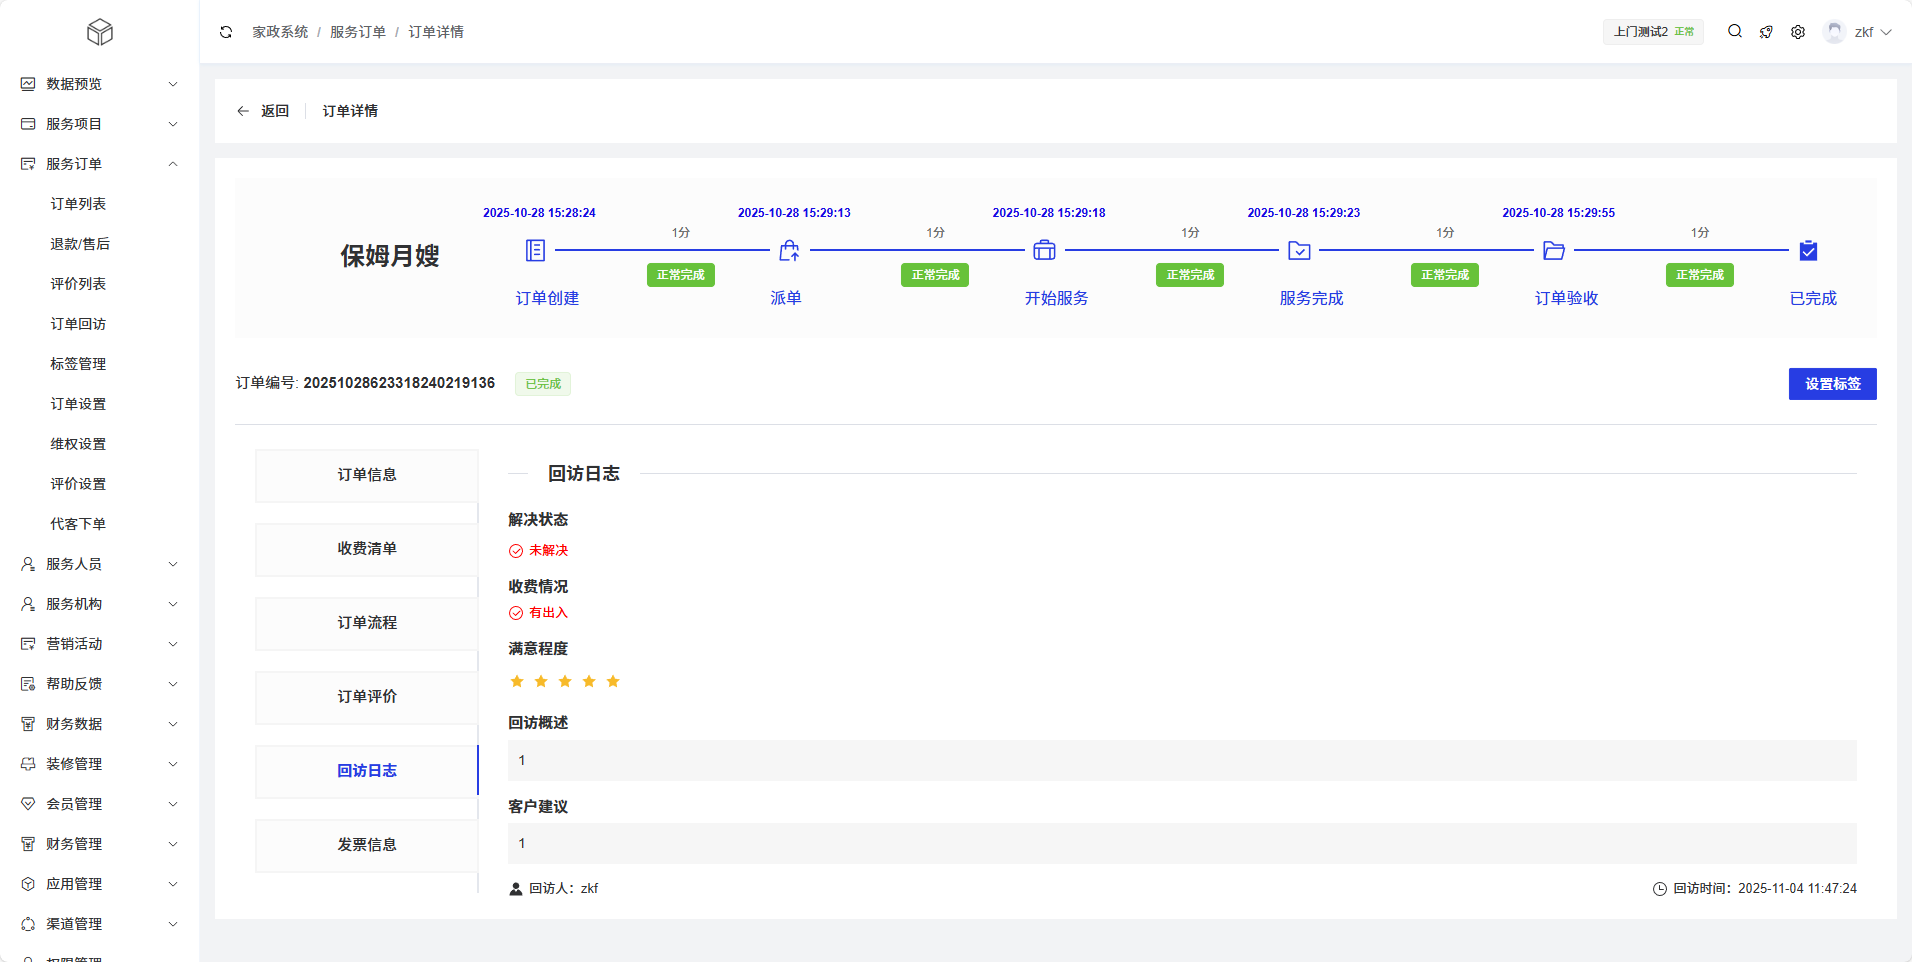Viewport: 1912px width, 962px height.
Task: Click the 订单创建 step icon
Action: pyautogui.click(x=536, y=250)
